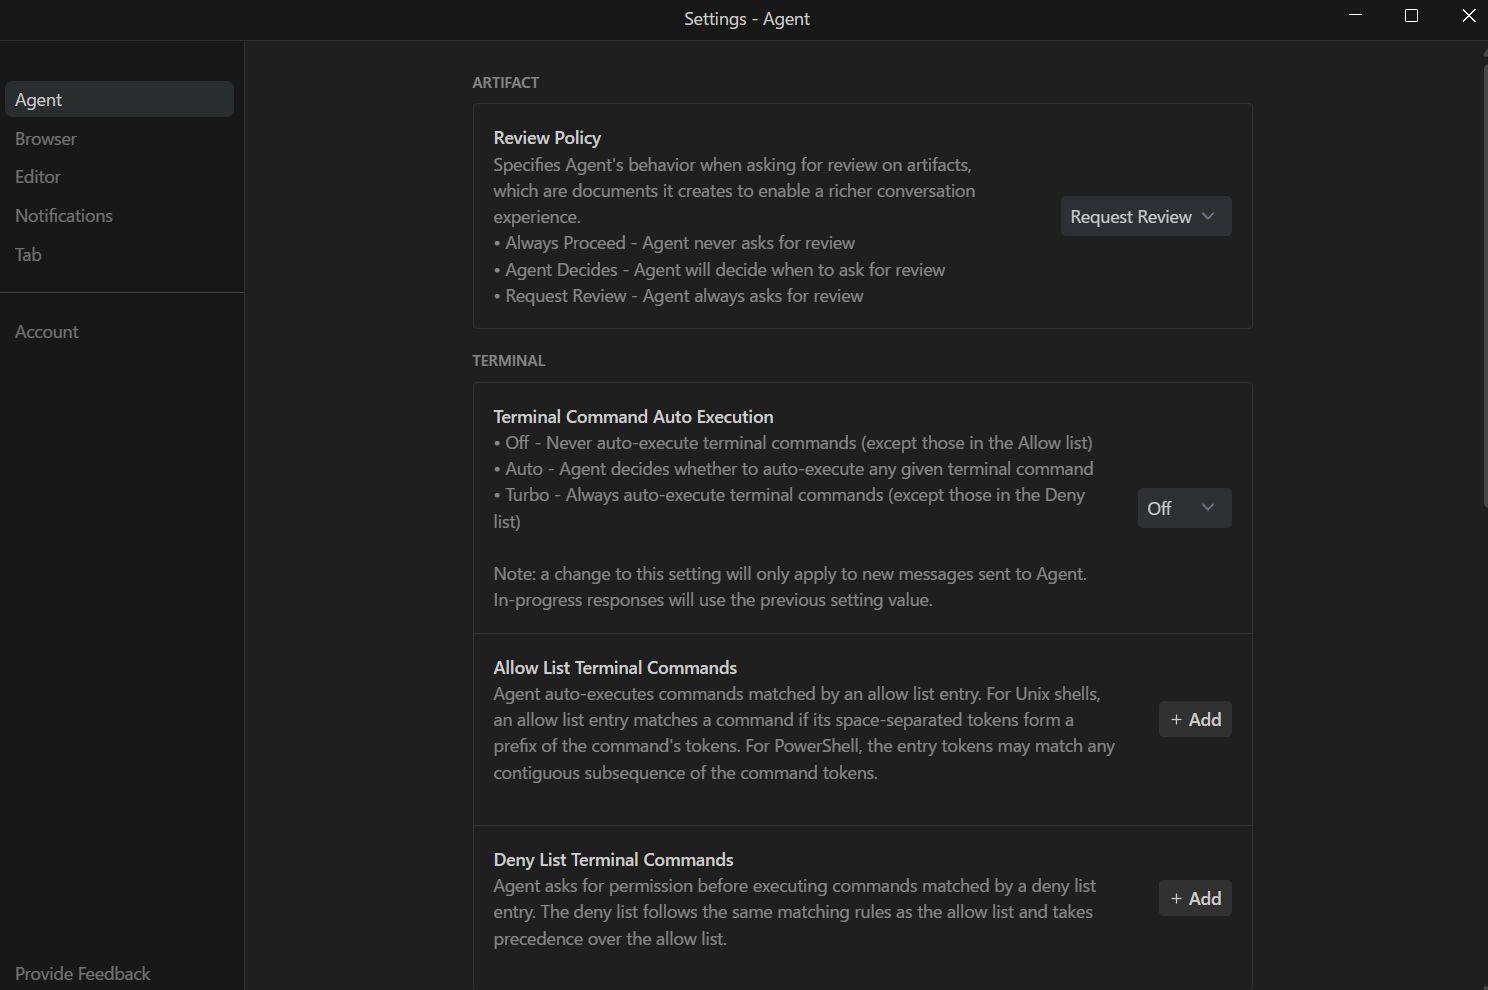1488x990 pixels.
Task: Maximize the Settings window
Action: 1412,16
